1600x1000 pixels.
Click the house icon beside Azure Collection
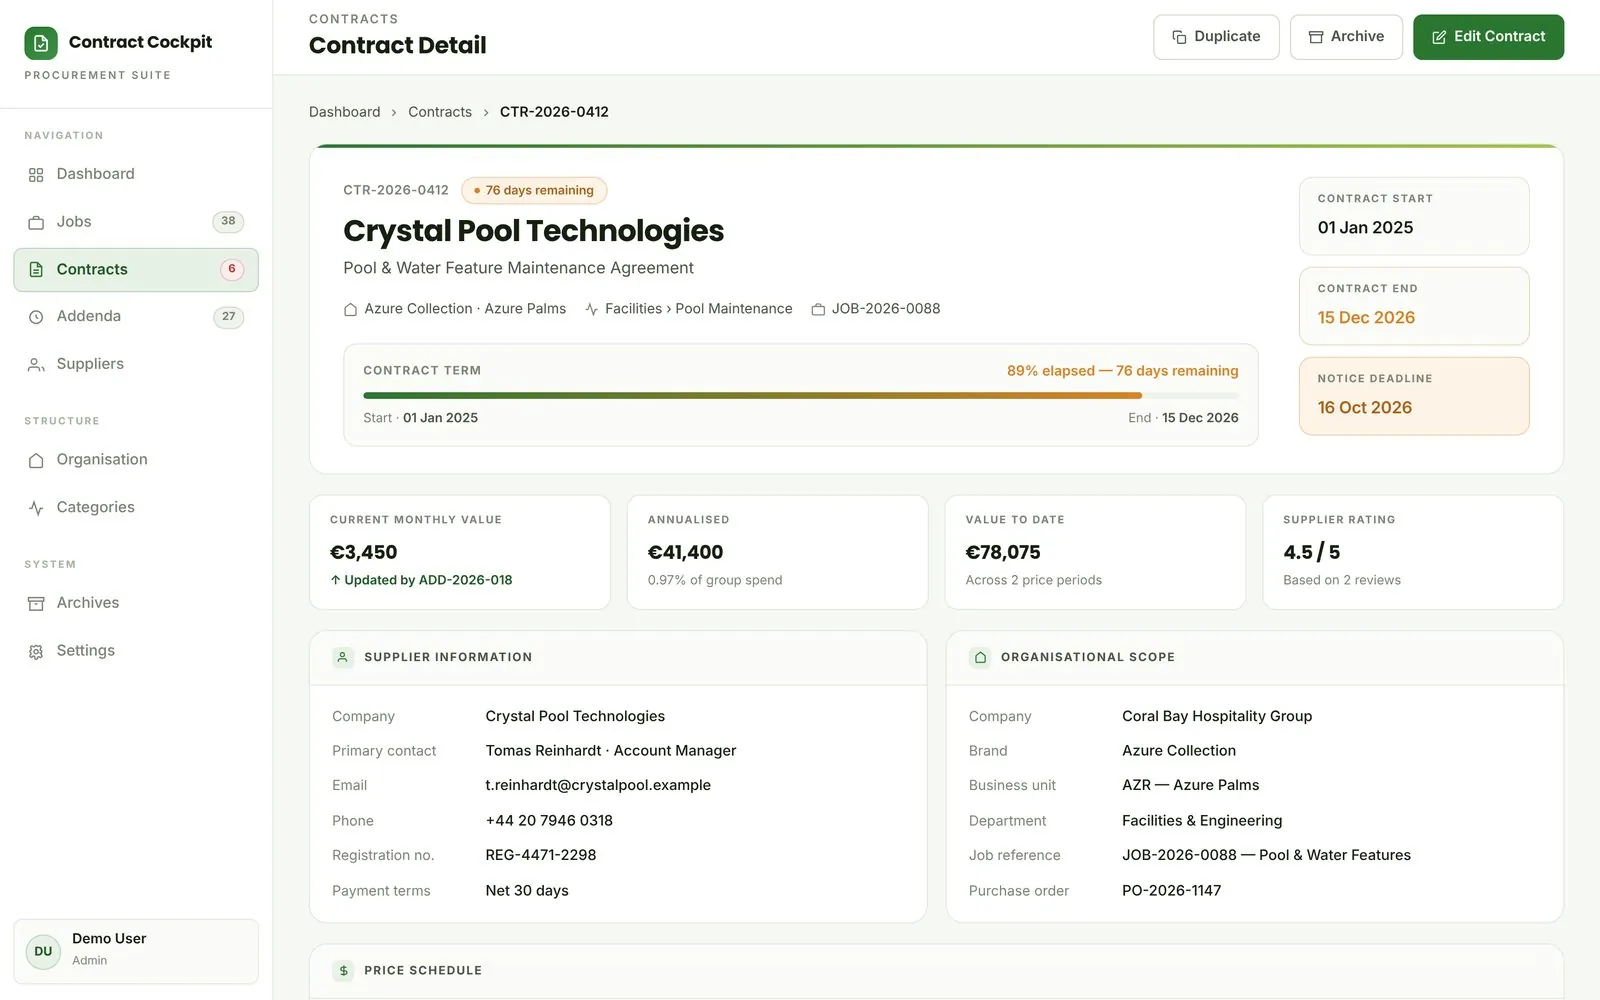tap(350, 310)
